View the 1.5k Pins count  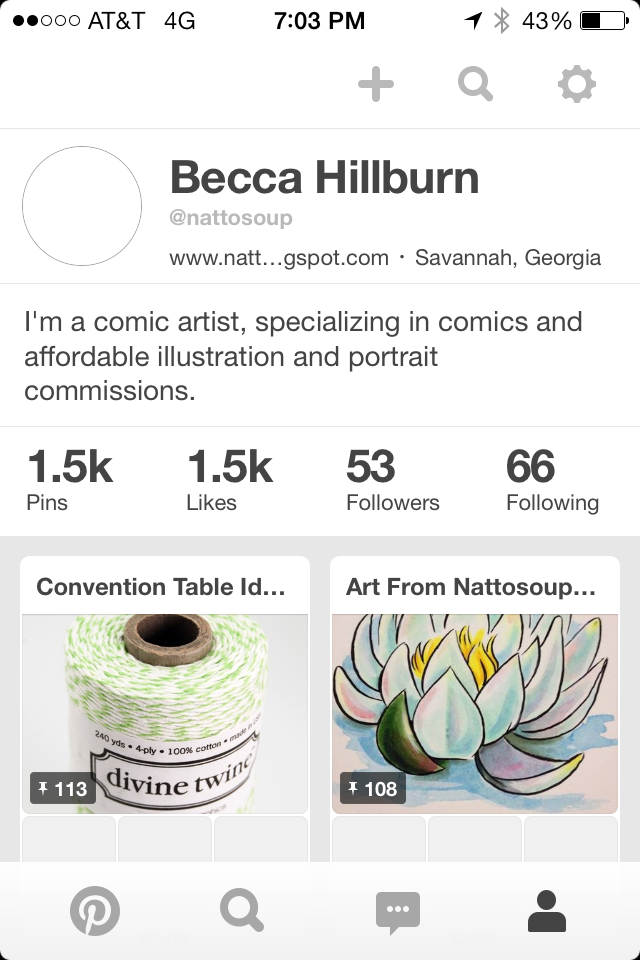point(69,480)
